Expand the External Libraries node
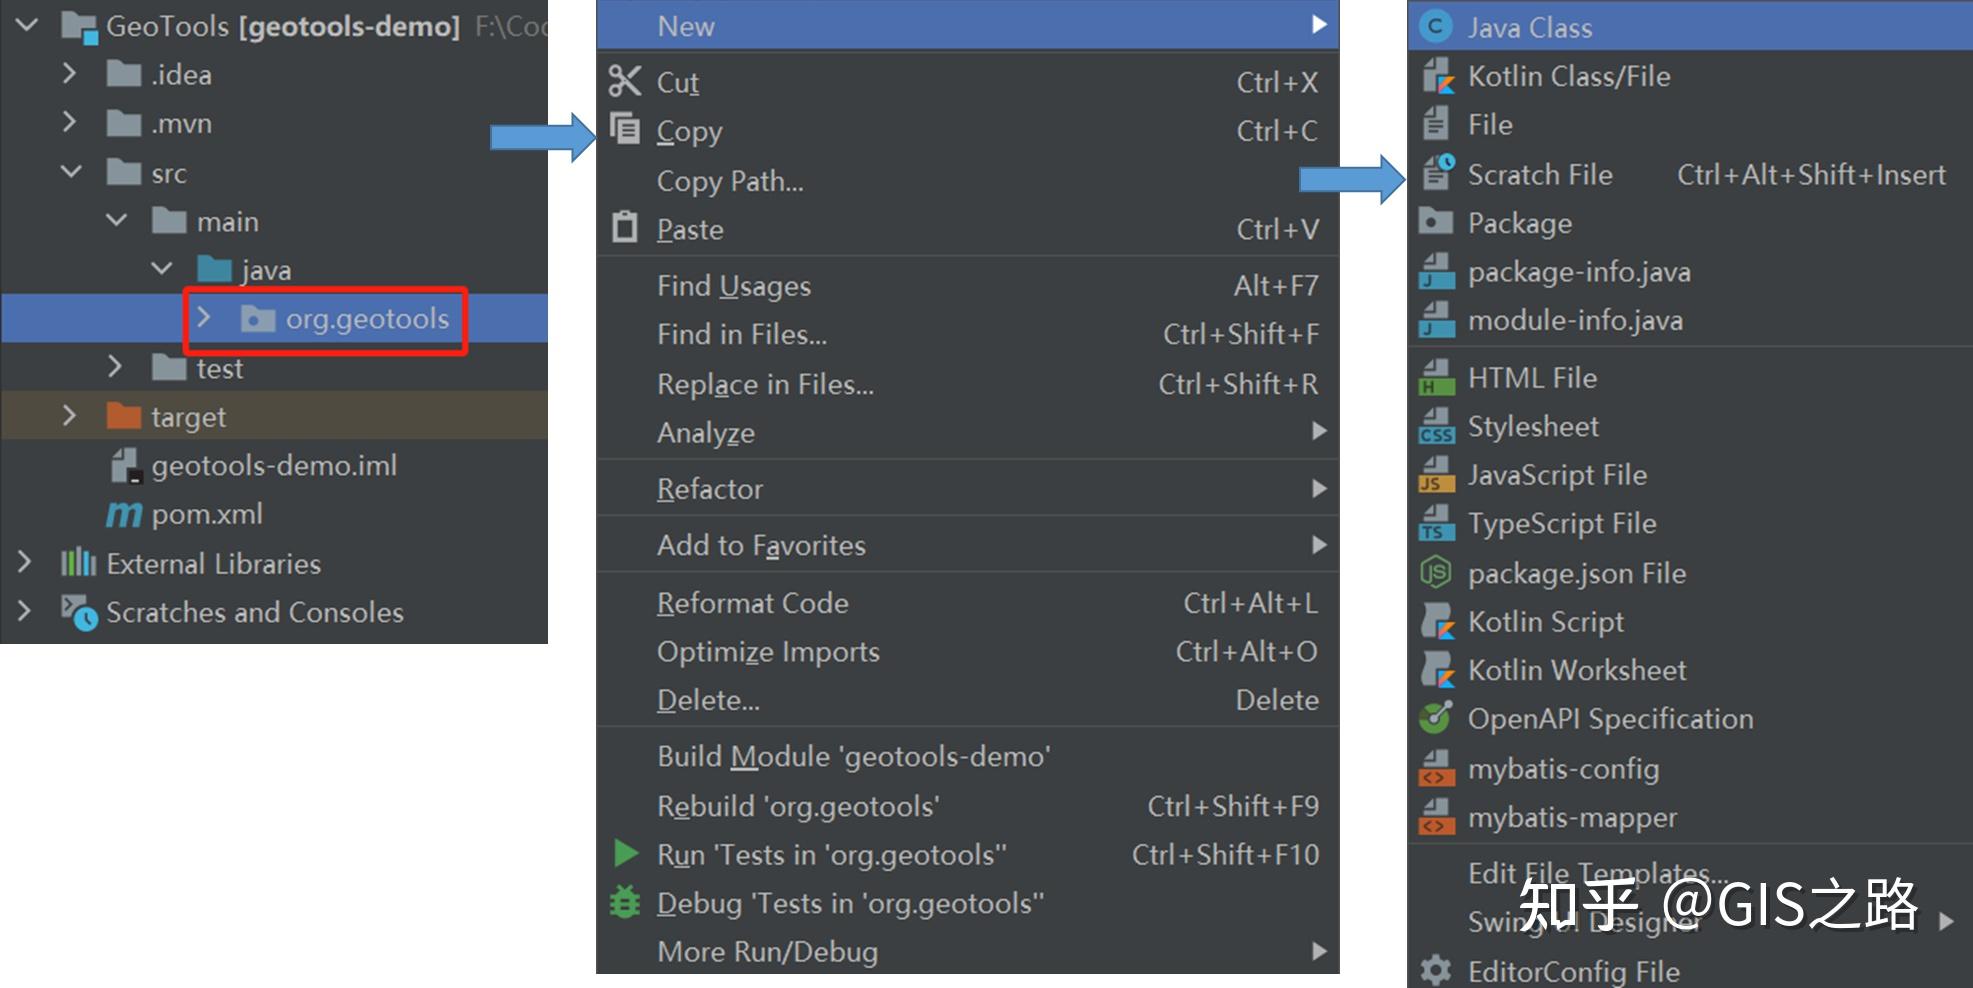 (24, 563)
